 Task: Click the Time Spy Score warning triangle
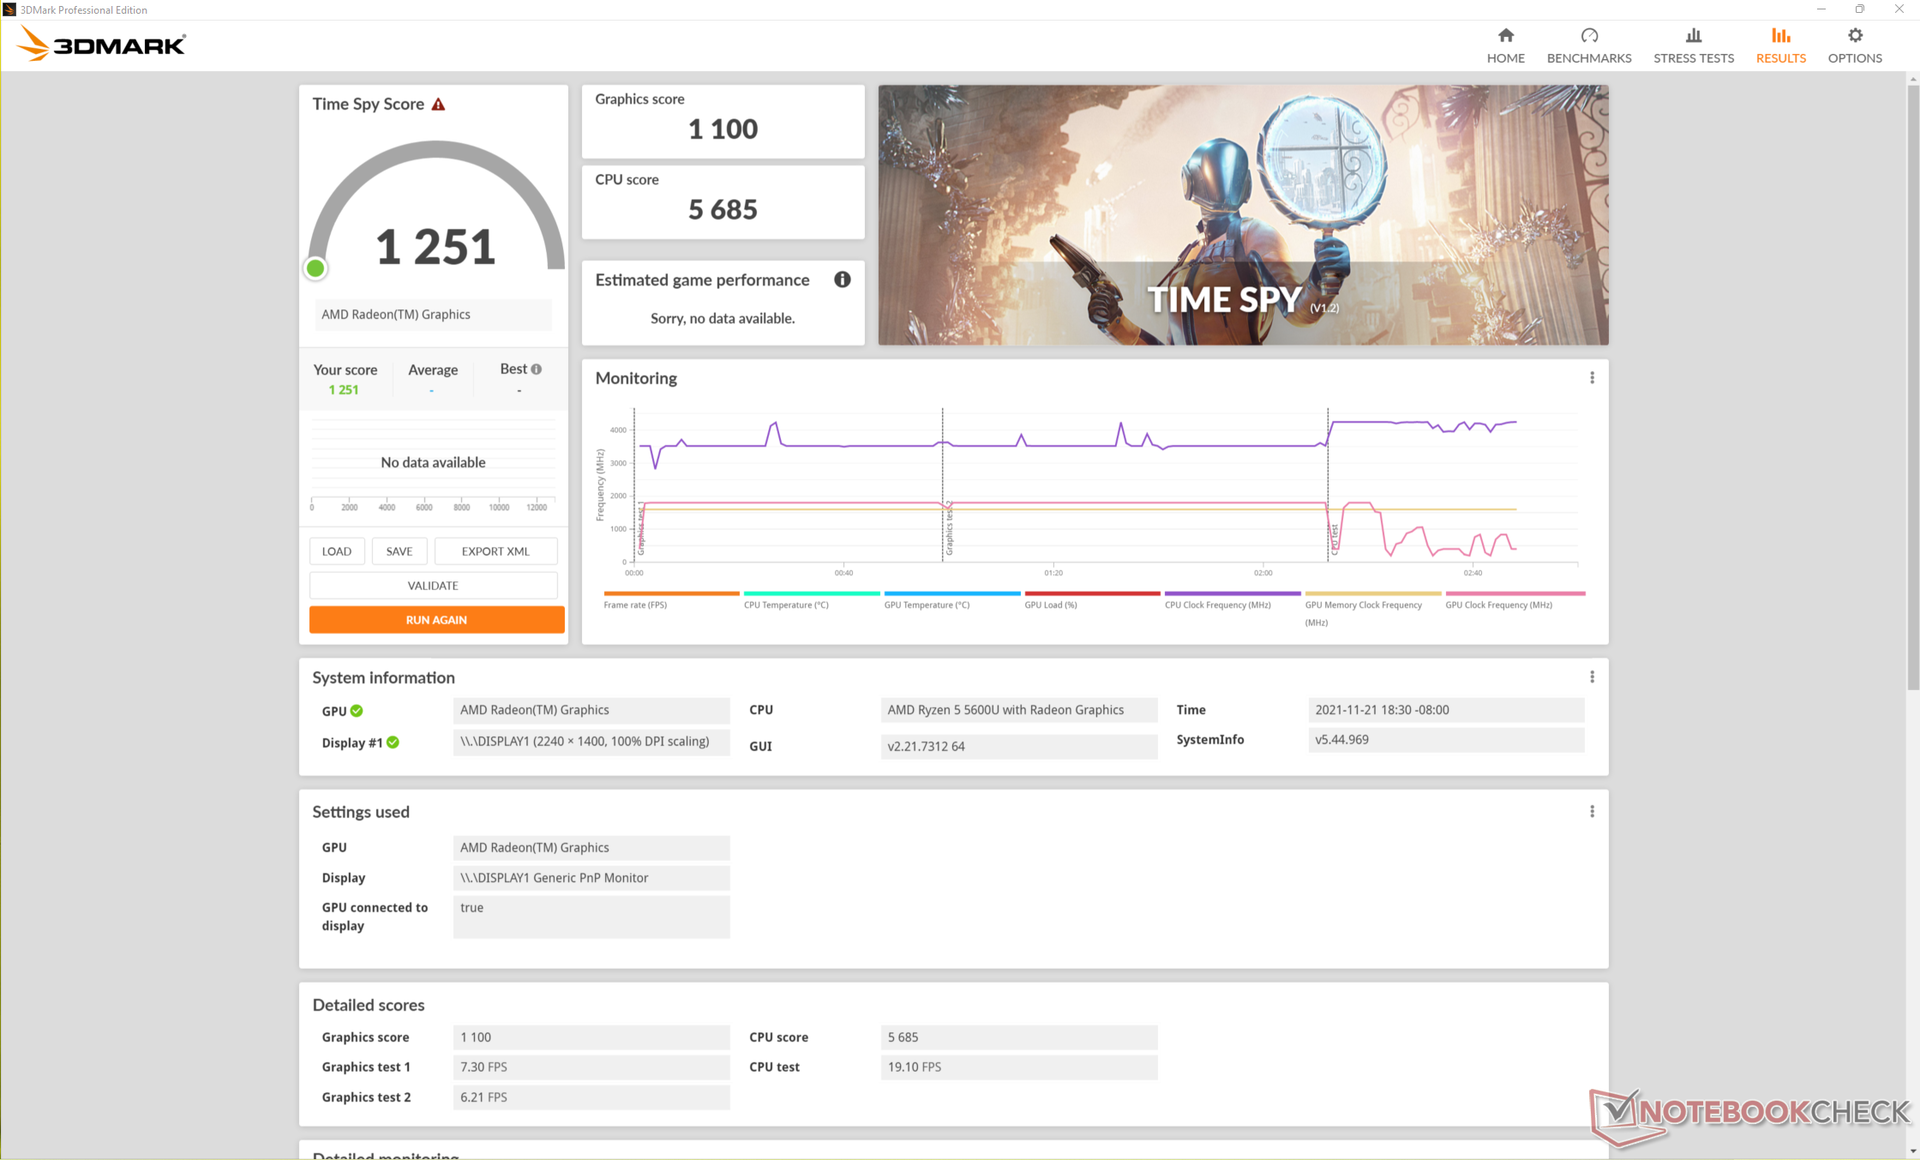click(x=438, y=104)
